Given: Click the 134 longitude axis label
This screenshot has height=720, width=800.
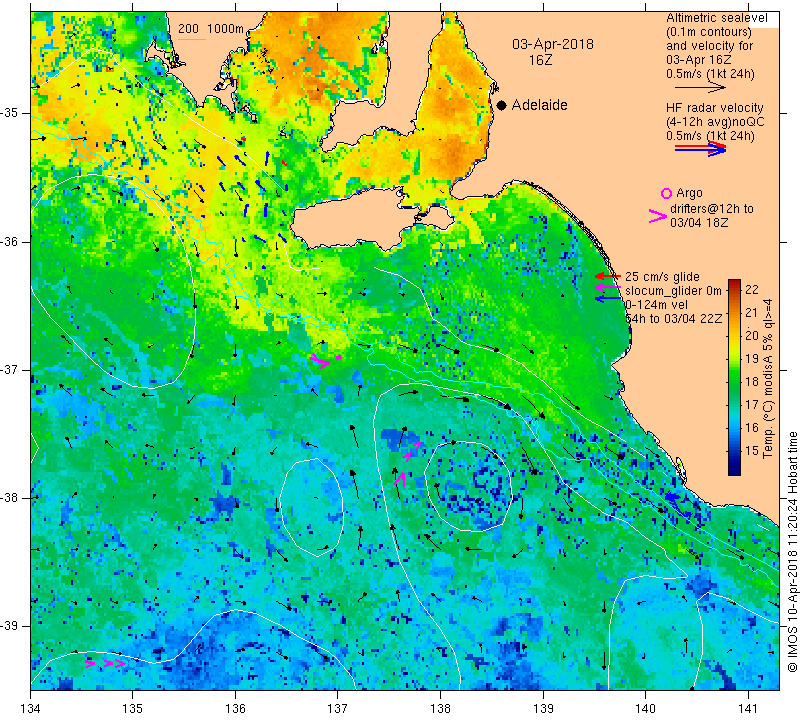Looking at the screenshot, I should point(31,709).
